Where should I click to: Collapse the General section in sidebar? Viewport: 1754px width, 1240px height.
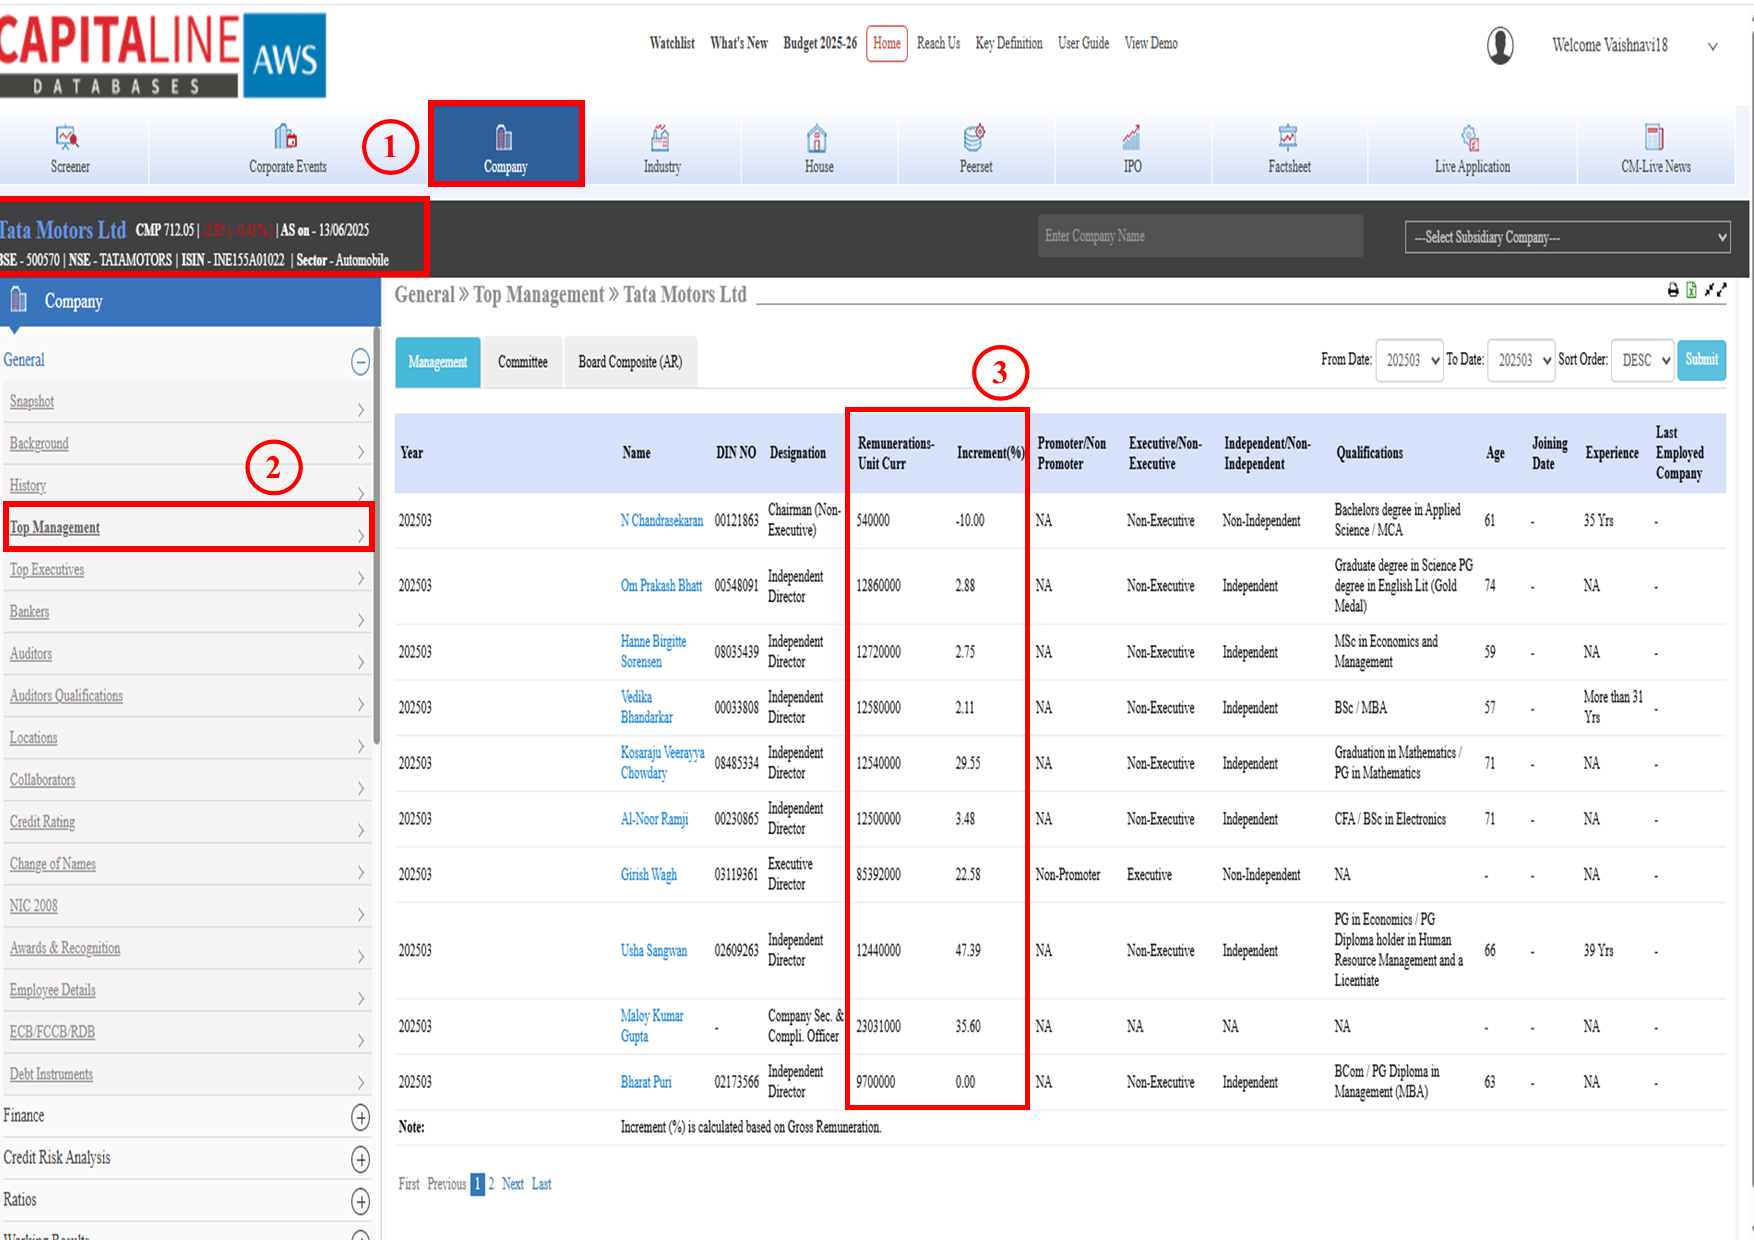[360, 361]
